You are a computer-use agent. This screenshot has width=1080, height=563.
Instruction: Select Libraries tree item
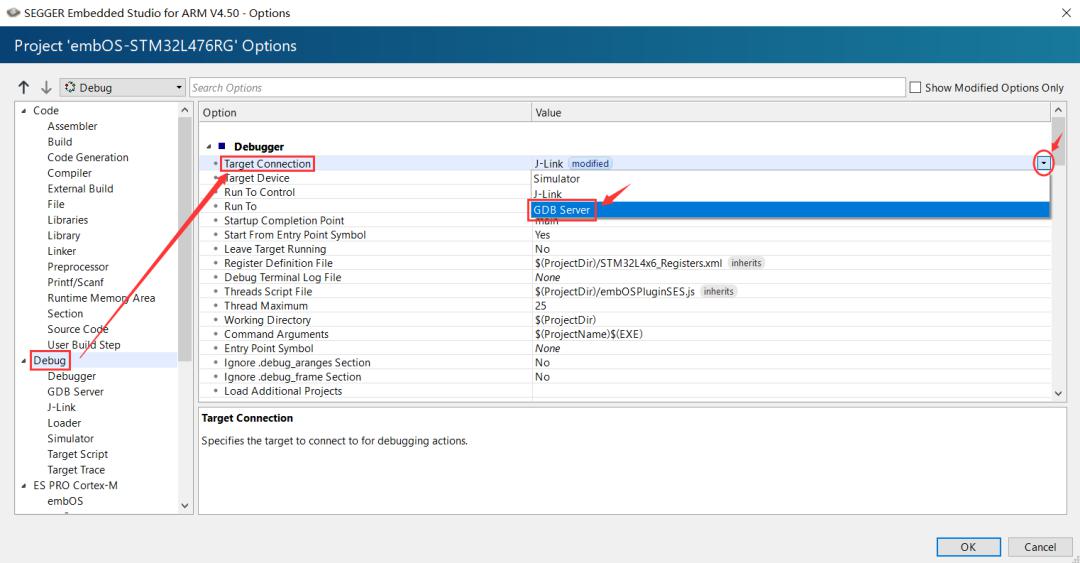(x=68, y=220)
